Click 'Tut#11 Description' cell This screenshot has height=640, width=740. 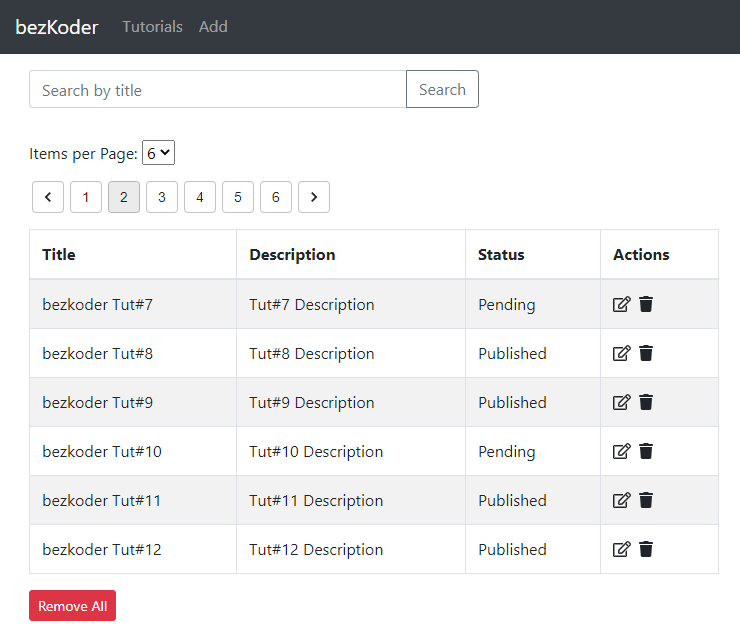pos(351,500)
